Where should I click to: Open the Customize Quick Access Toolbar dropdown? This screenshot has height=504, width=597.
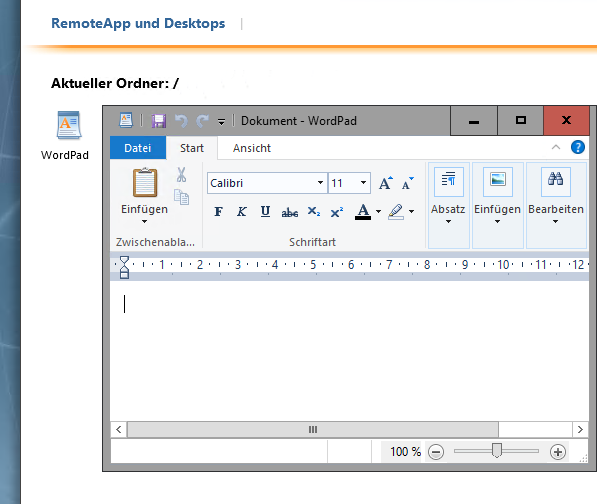(x=221, y=122)
